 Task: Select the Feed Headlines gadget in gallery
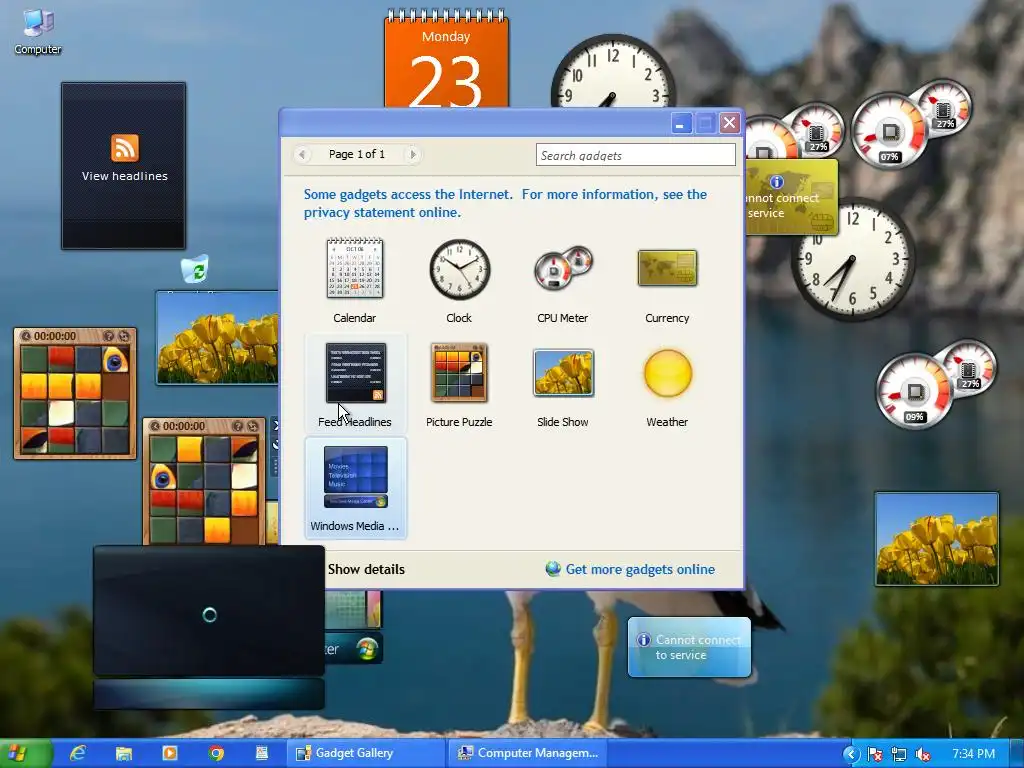[x=355, y=384]
